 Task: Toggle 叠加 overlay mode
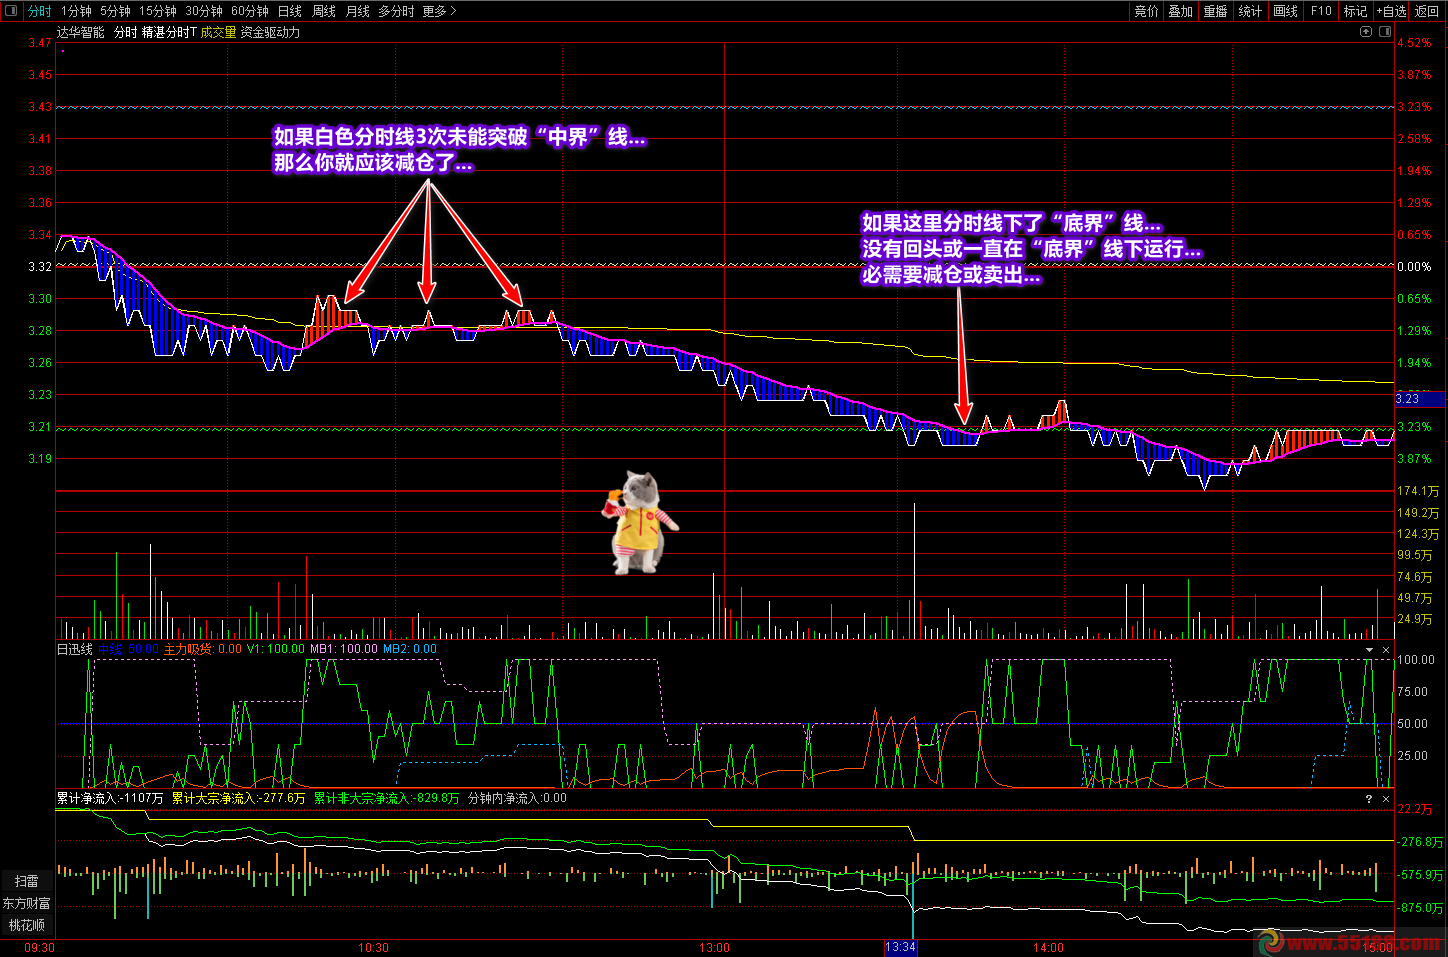tap(1180, 11)
